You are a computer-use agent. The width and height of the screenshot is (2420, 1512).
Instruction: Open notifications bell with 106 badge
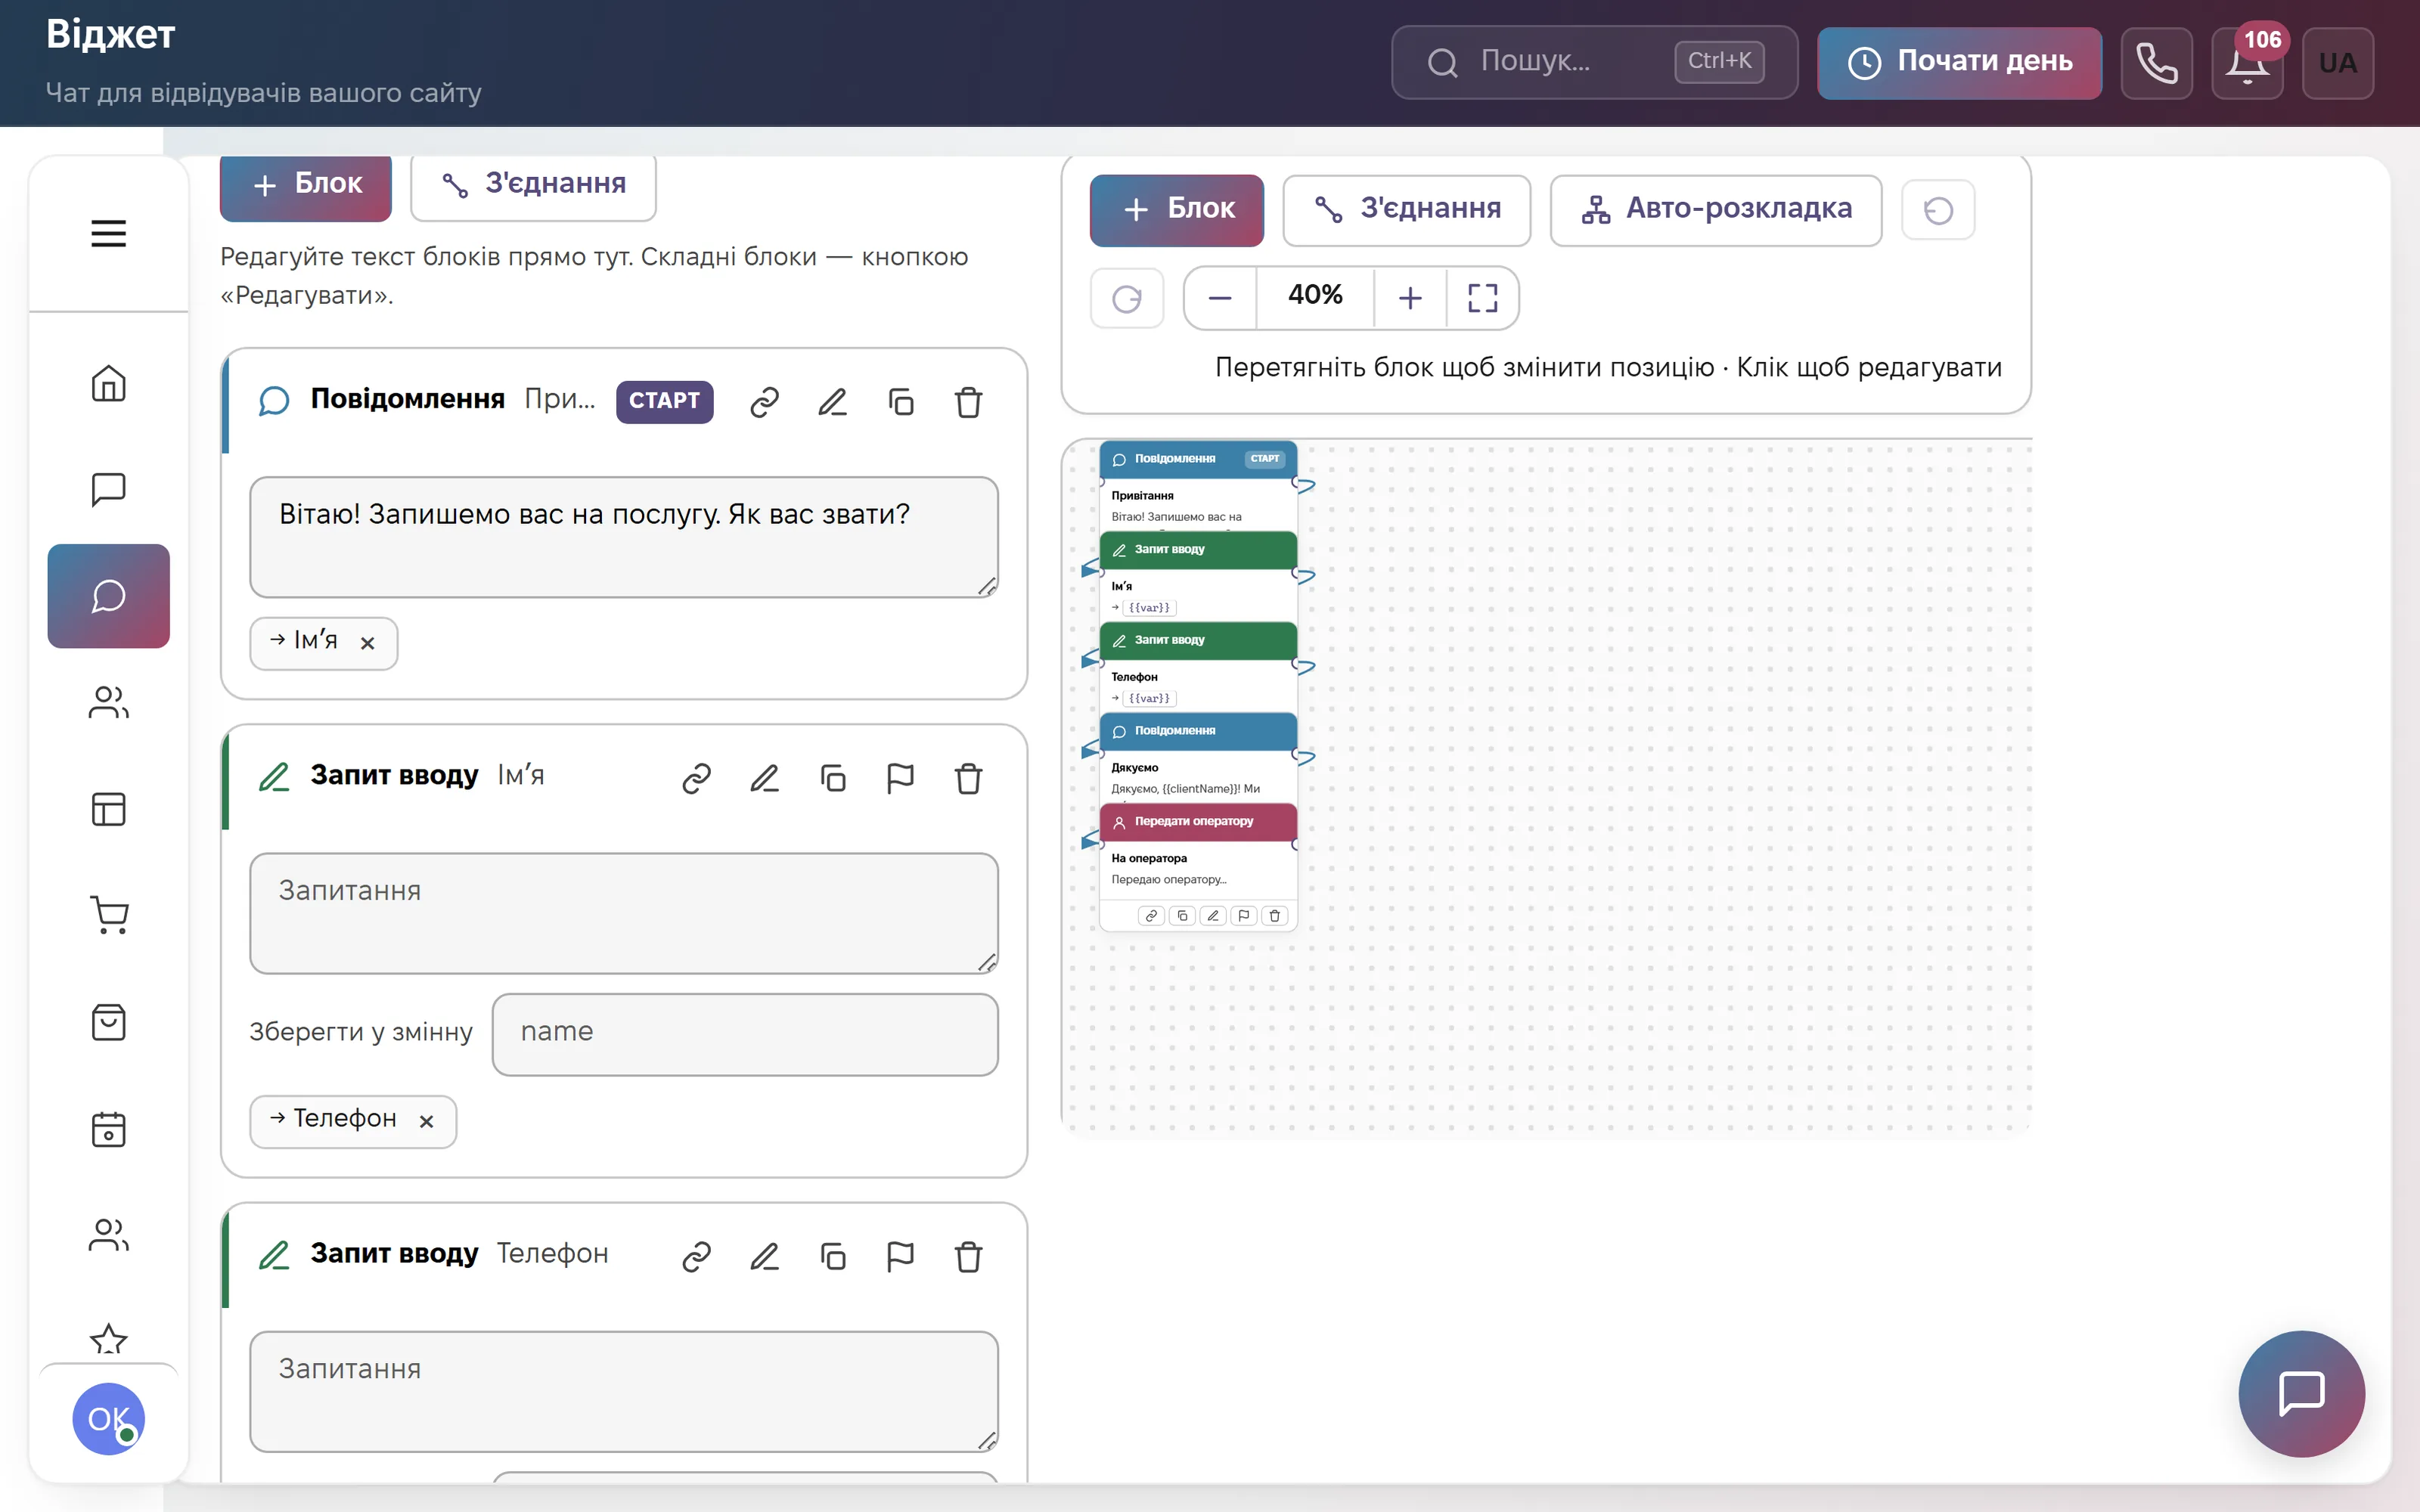click(2247, 63)
